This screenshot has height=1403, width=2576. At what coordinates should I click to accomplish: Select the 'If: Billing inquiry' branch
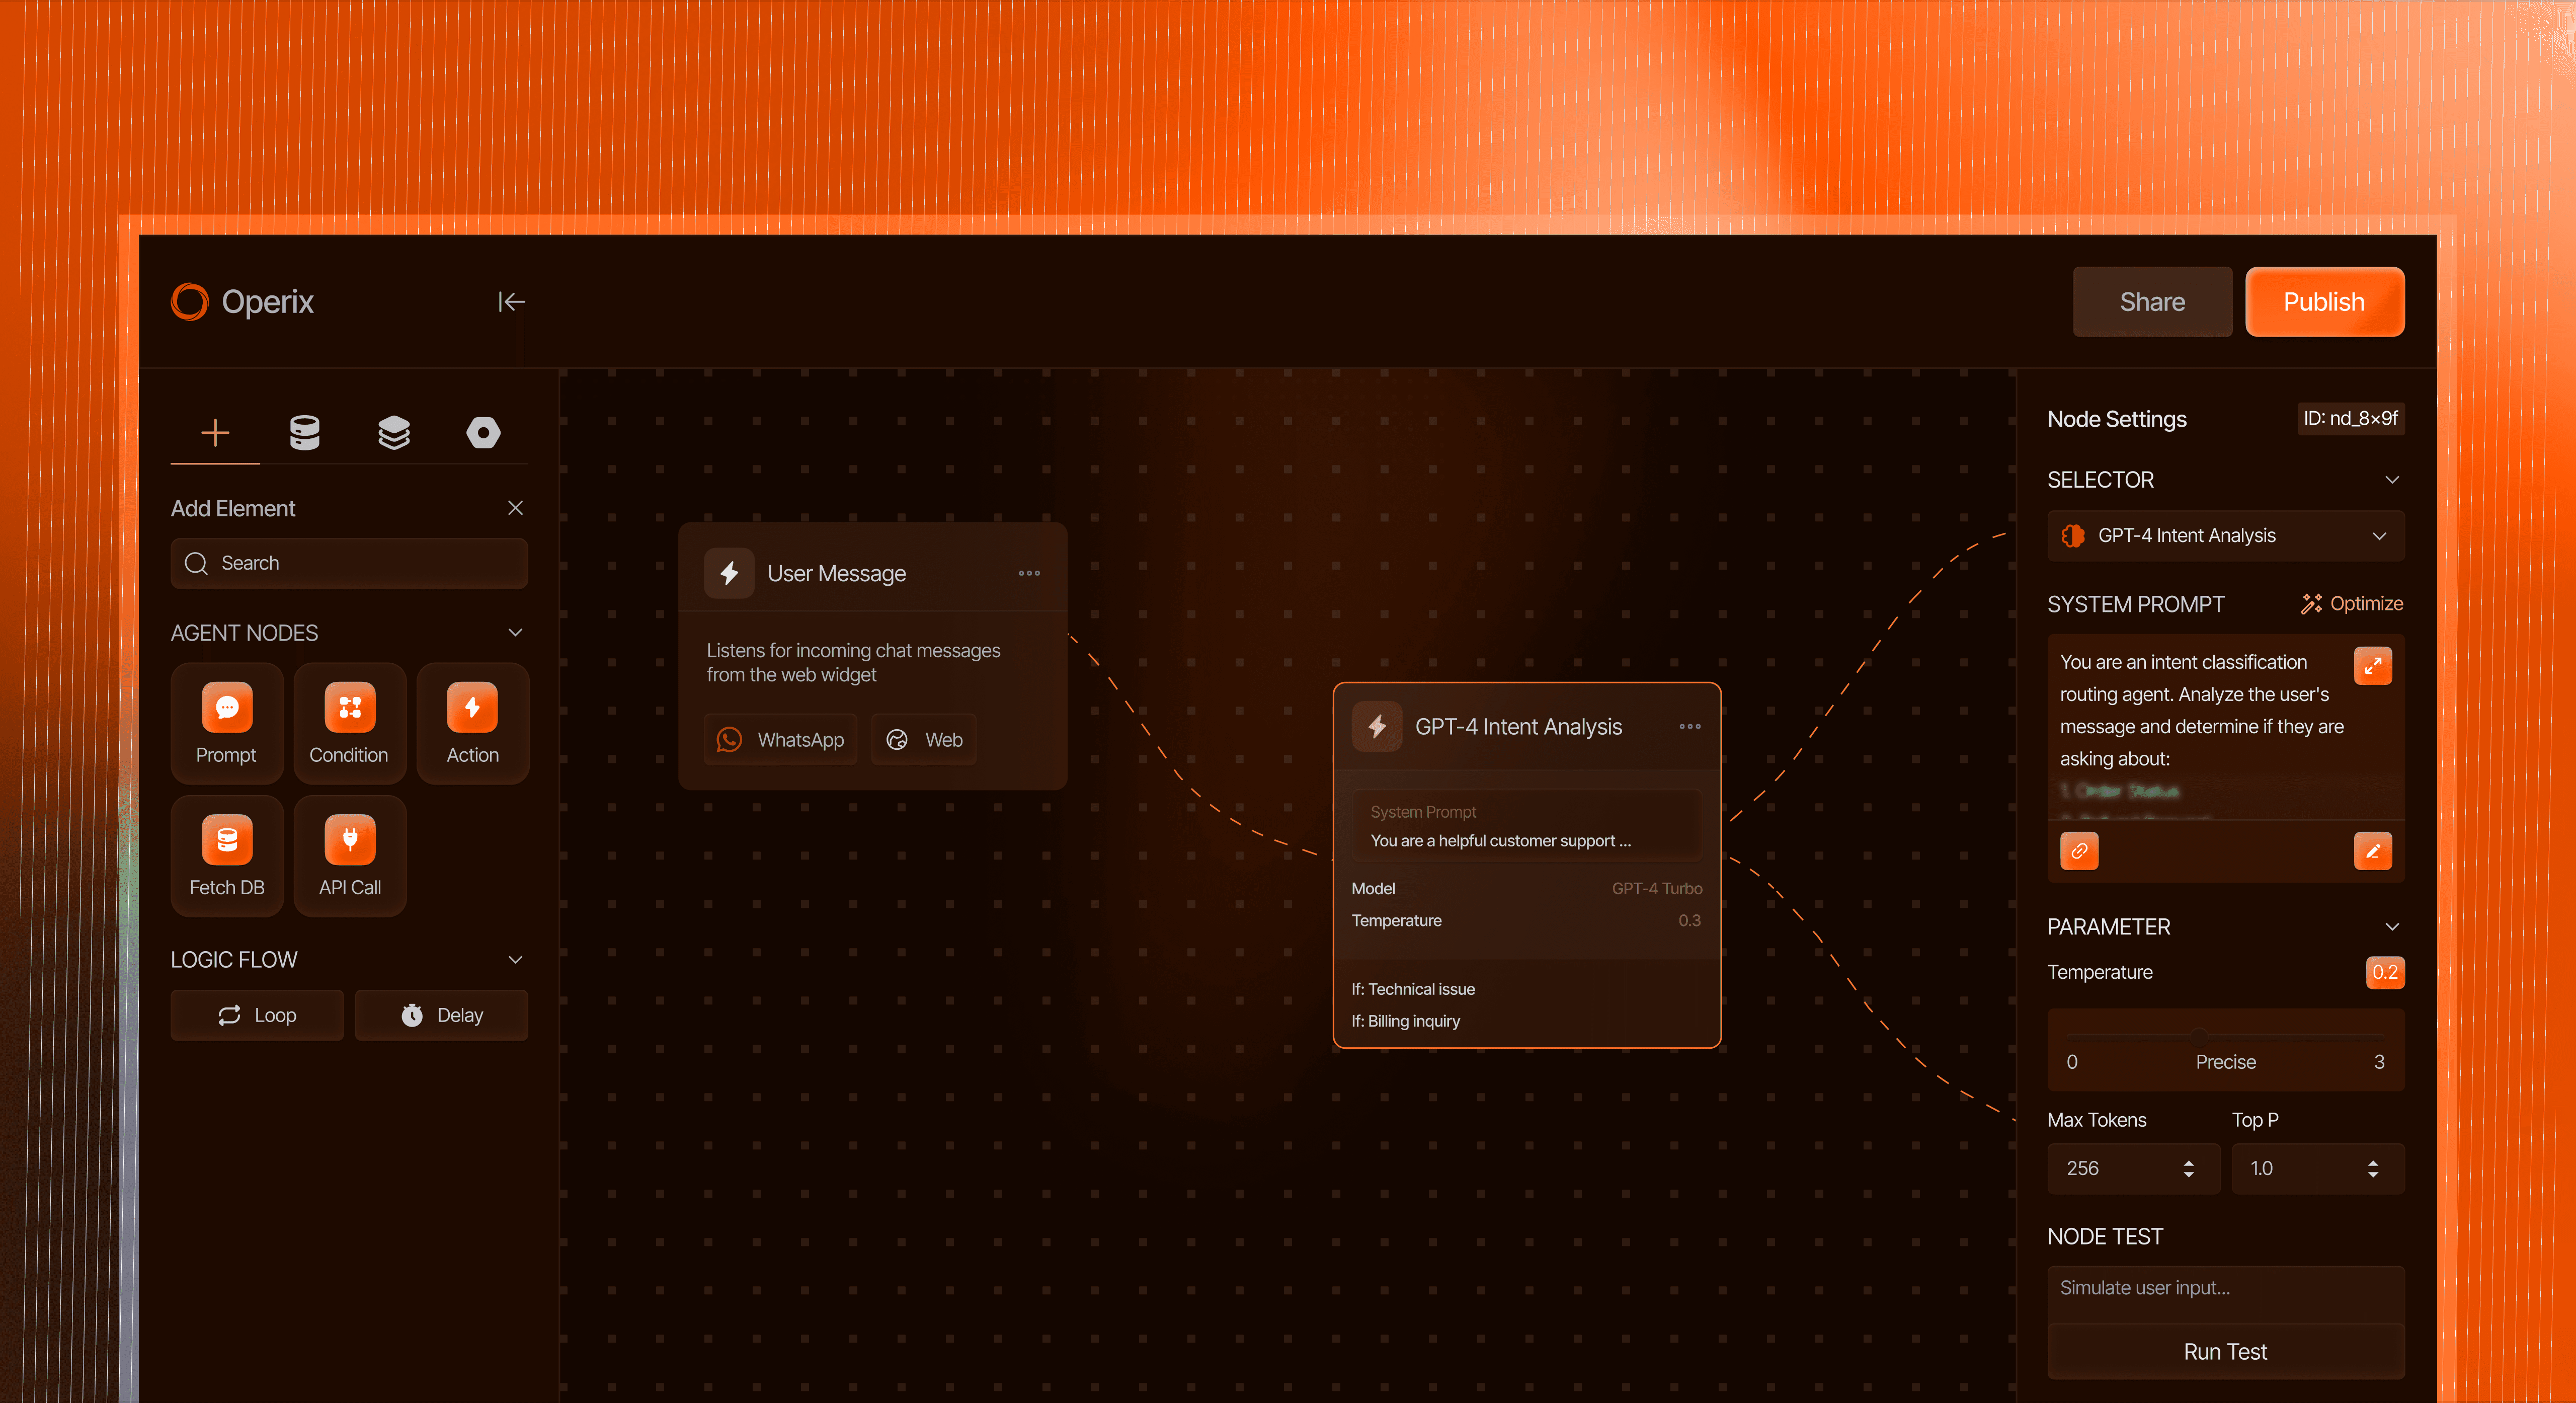click(1406, 1022)
